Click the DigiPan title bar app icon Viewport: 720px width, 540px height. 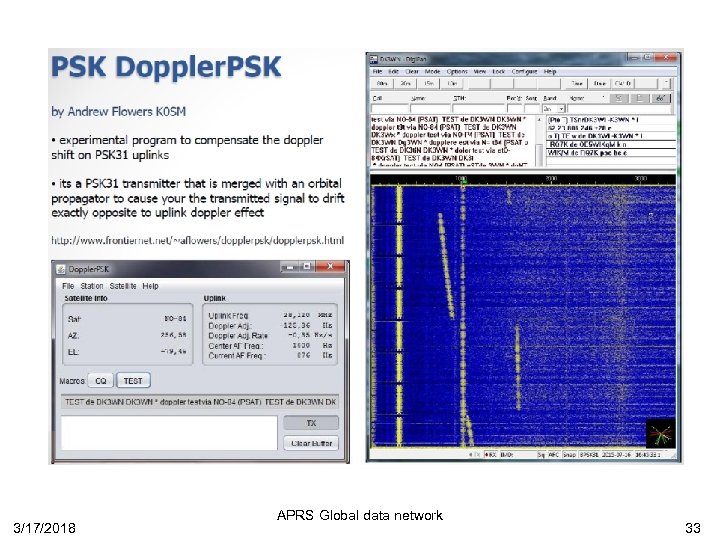pyautogui.click(x=374, y=59)
